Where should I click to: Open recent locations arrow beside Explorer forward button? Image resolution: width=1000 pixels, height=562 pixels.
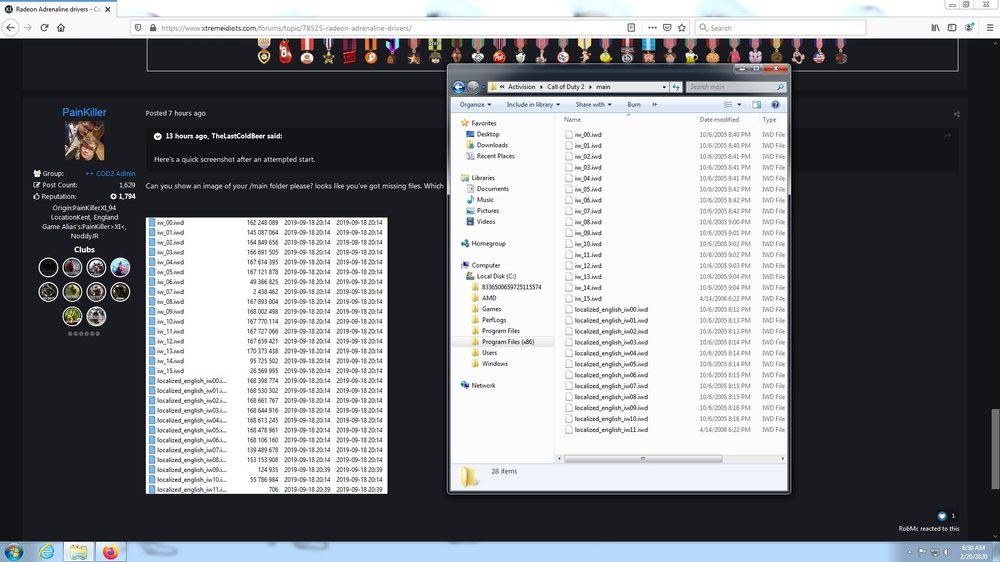[483, 87]
